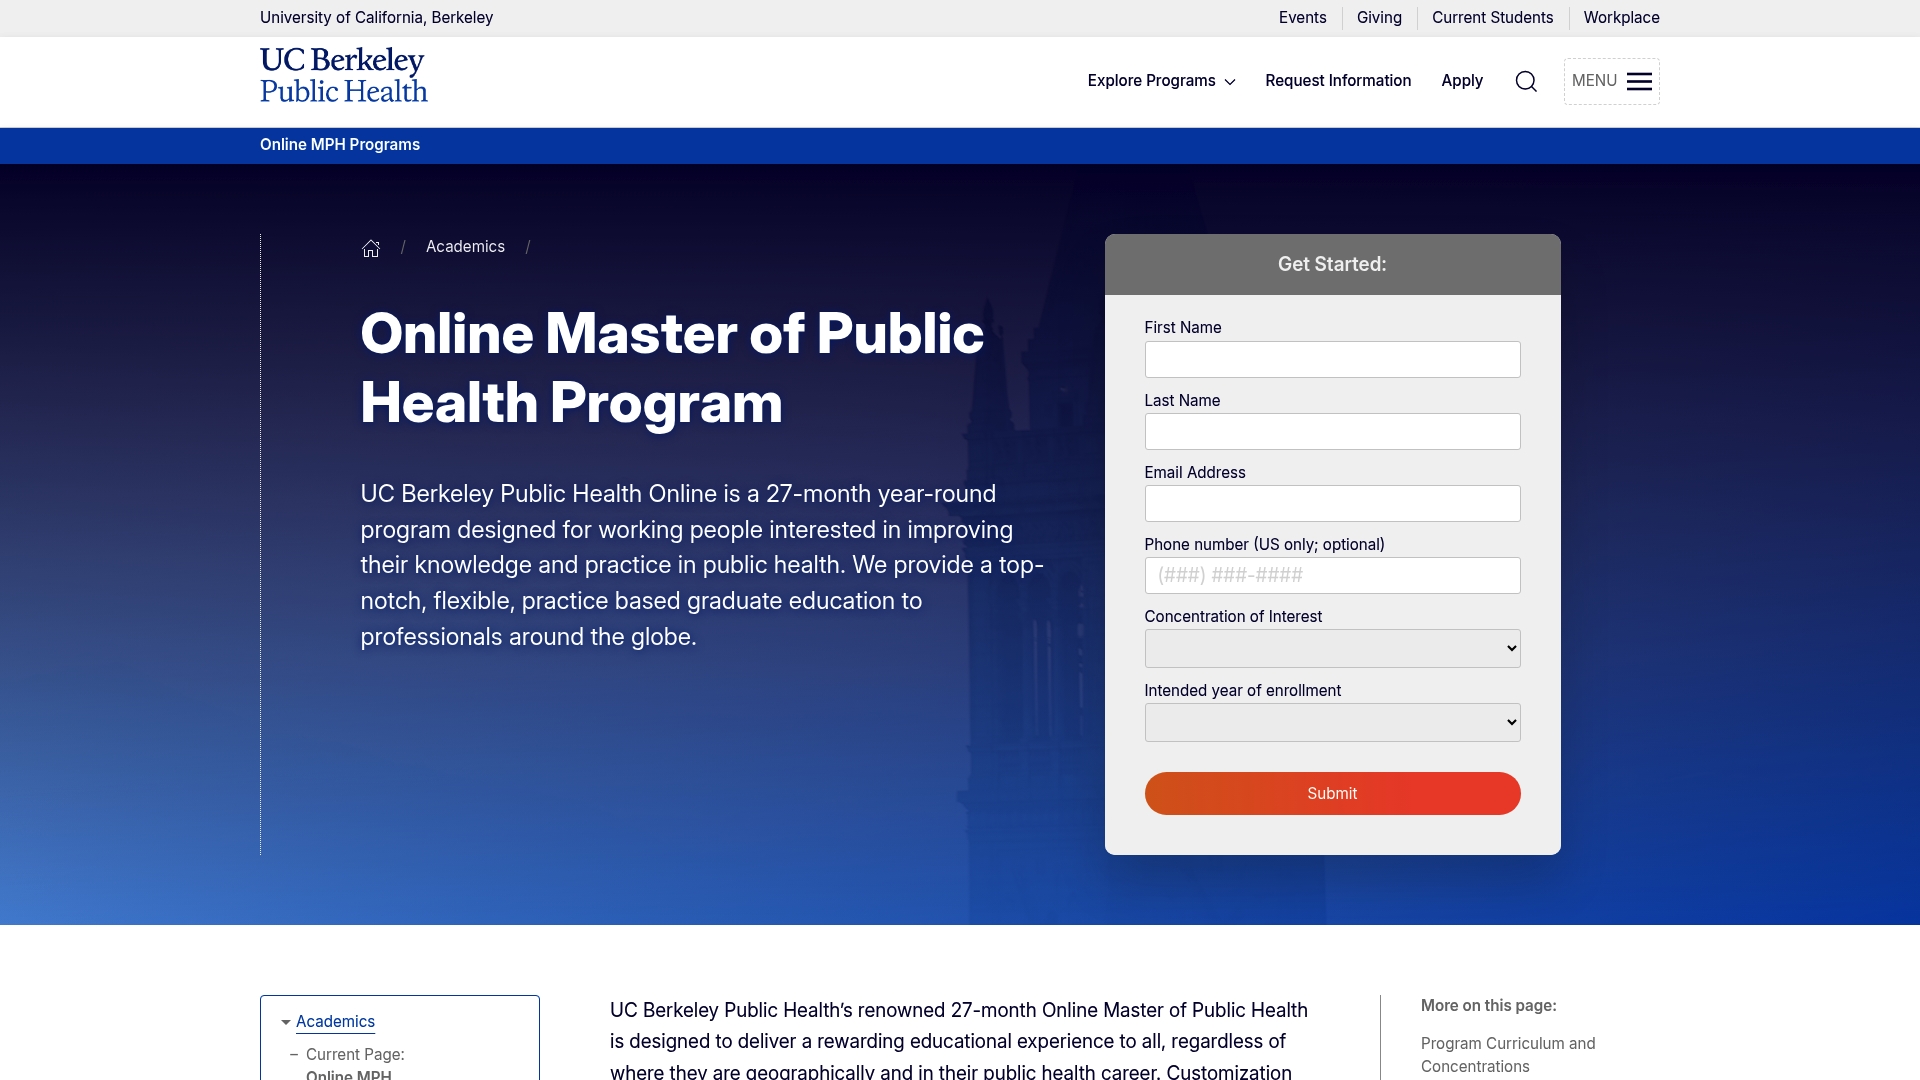Jump to Program Curriculum and Concentrations

click(x=1508, y=1055)
